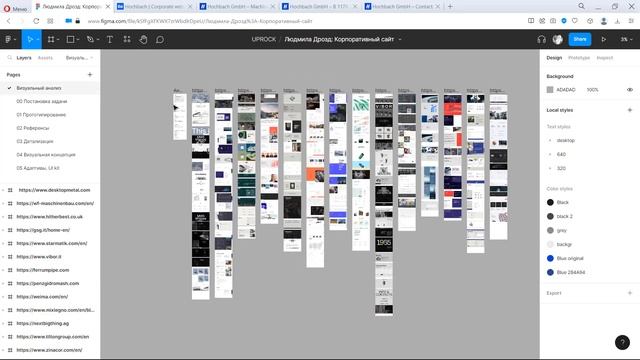This screenshot has height=360, width=640.
Task: Open browser profile account icon
Action: pyautogui.click(x=604, y=21)
